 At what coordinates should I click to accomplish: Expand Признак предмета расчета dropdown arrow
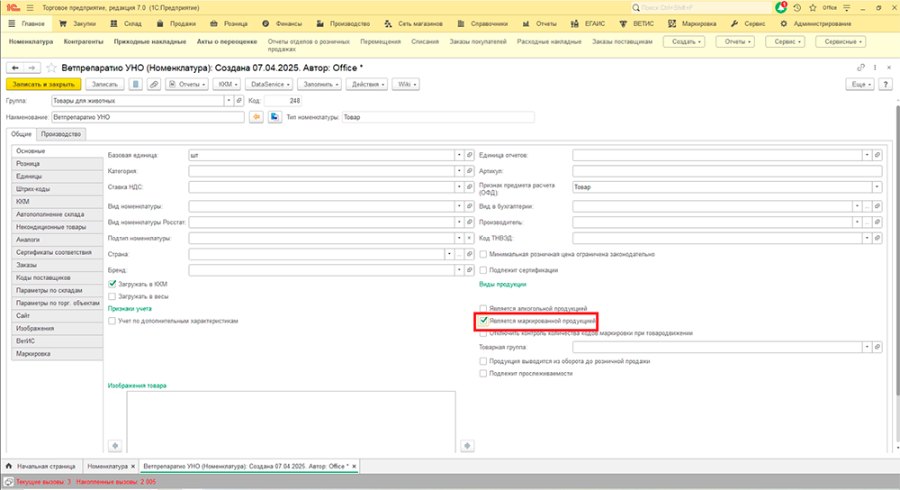[877, 187]
